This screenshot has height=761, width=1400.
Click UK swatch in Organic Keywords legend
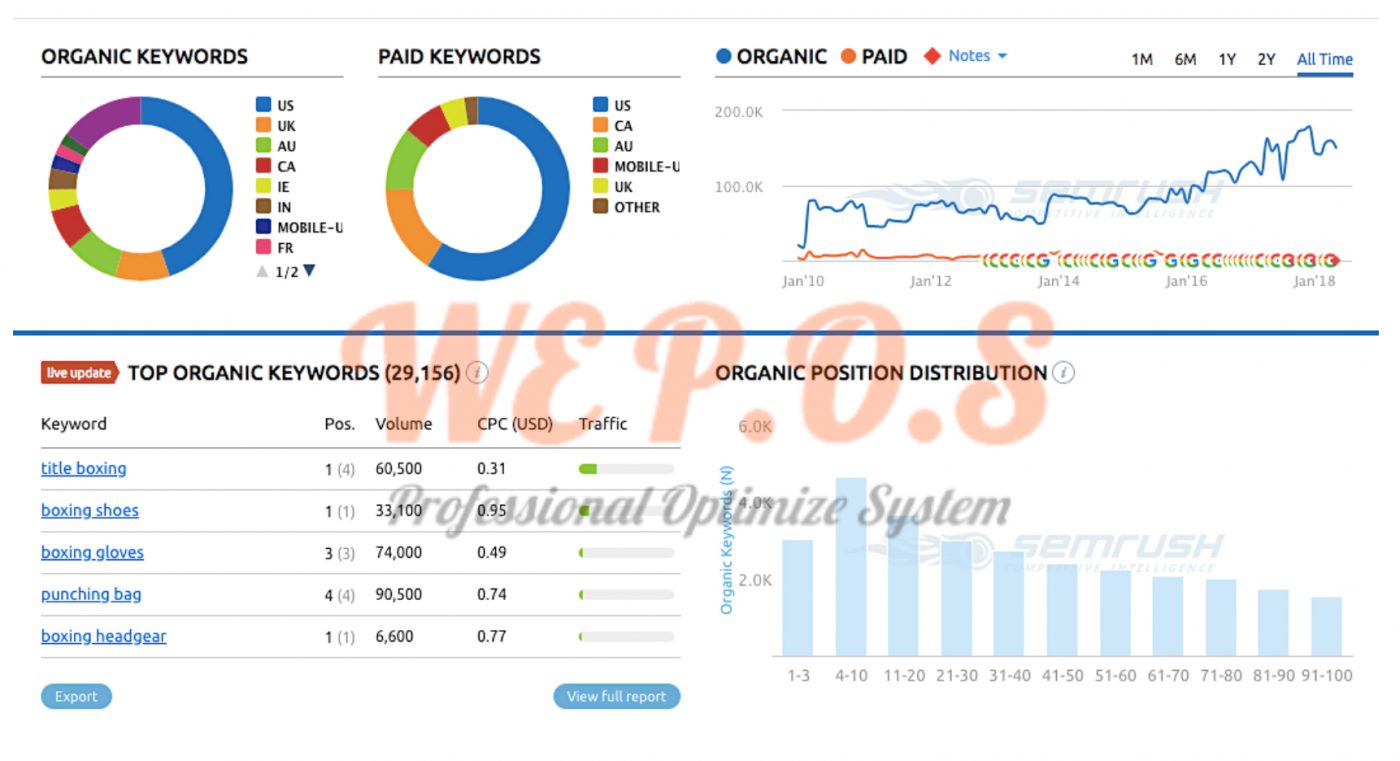coord(264,126)
